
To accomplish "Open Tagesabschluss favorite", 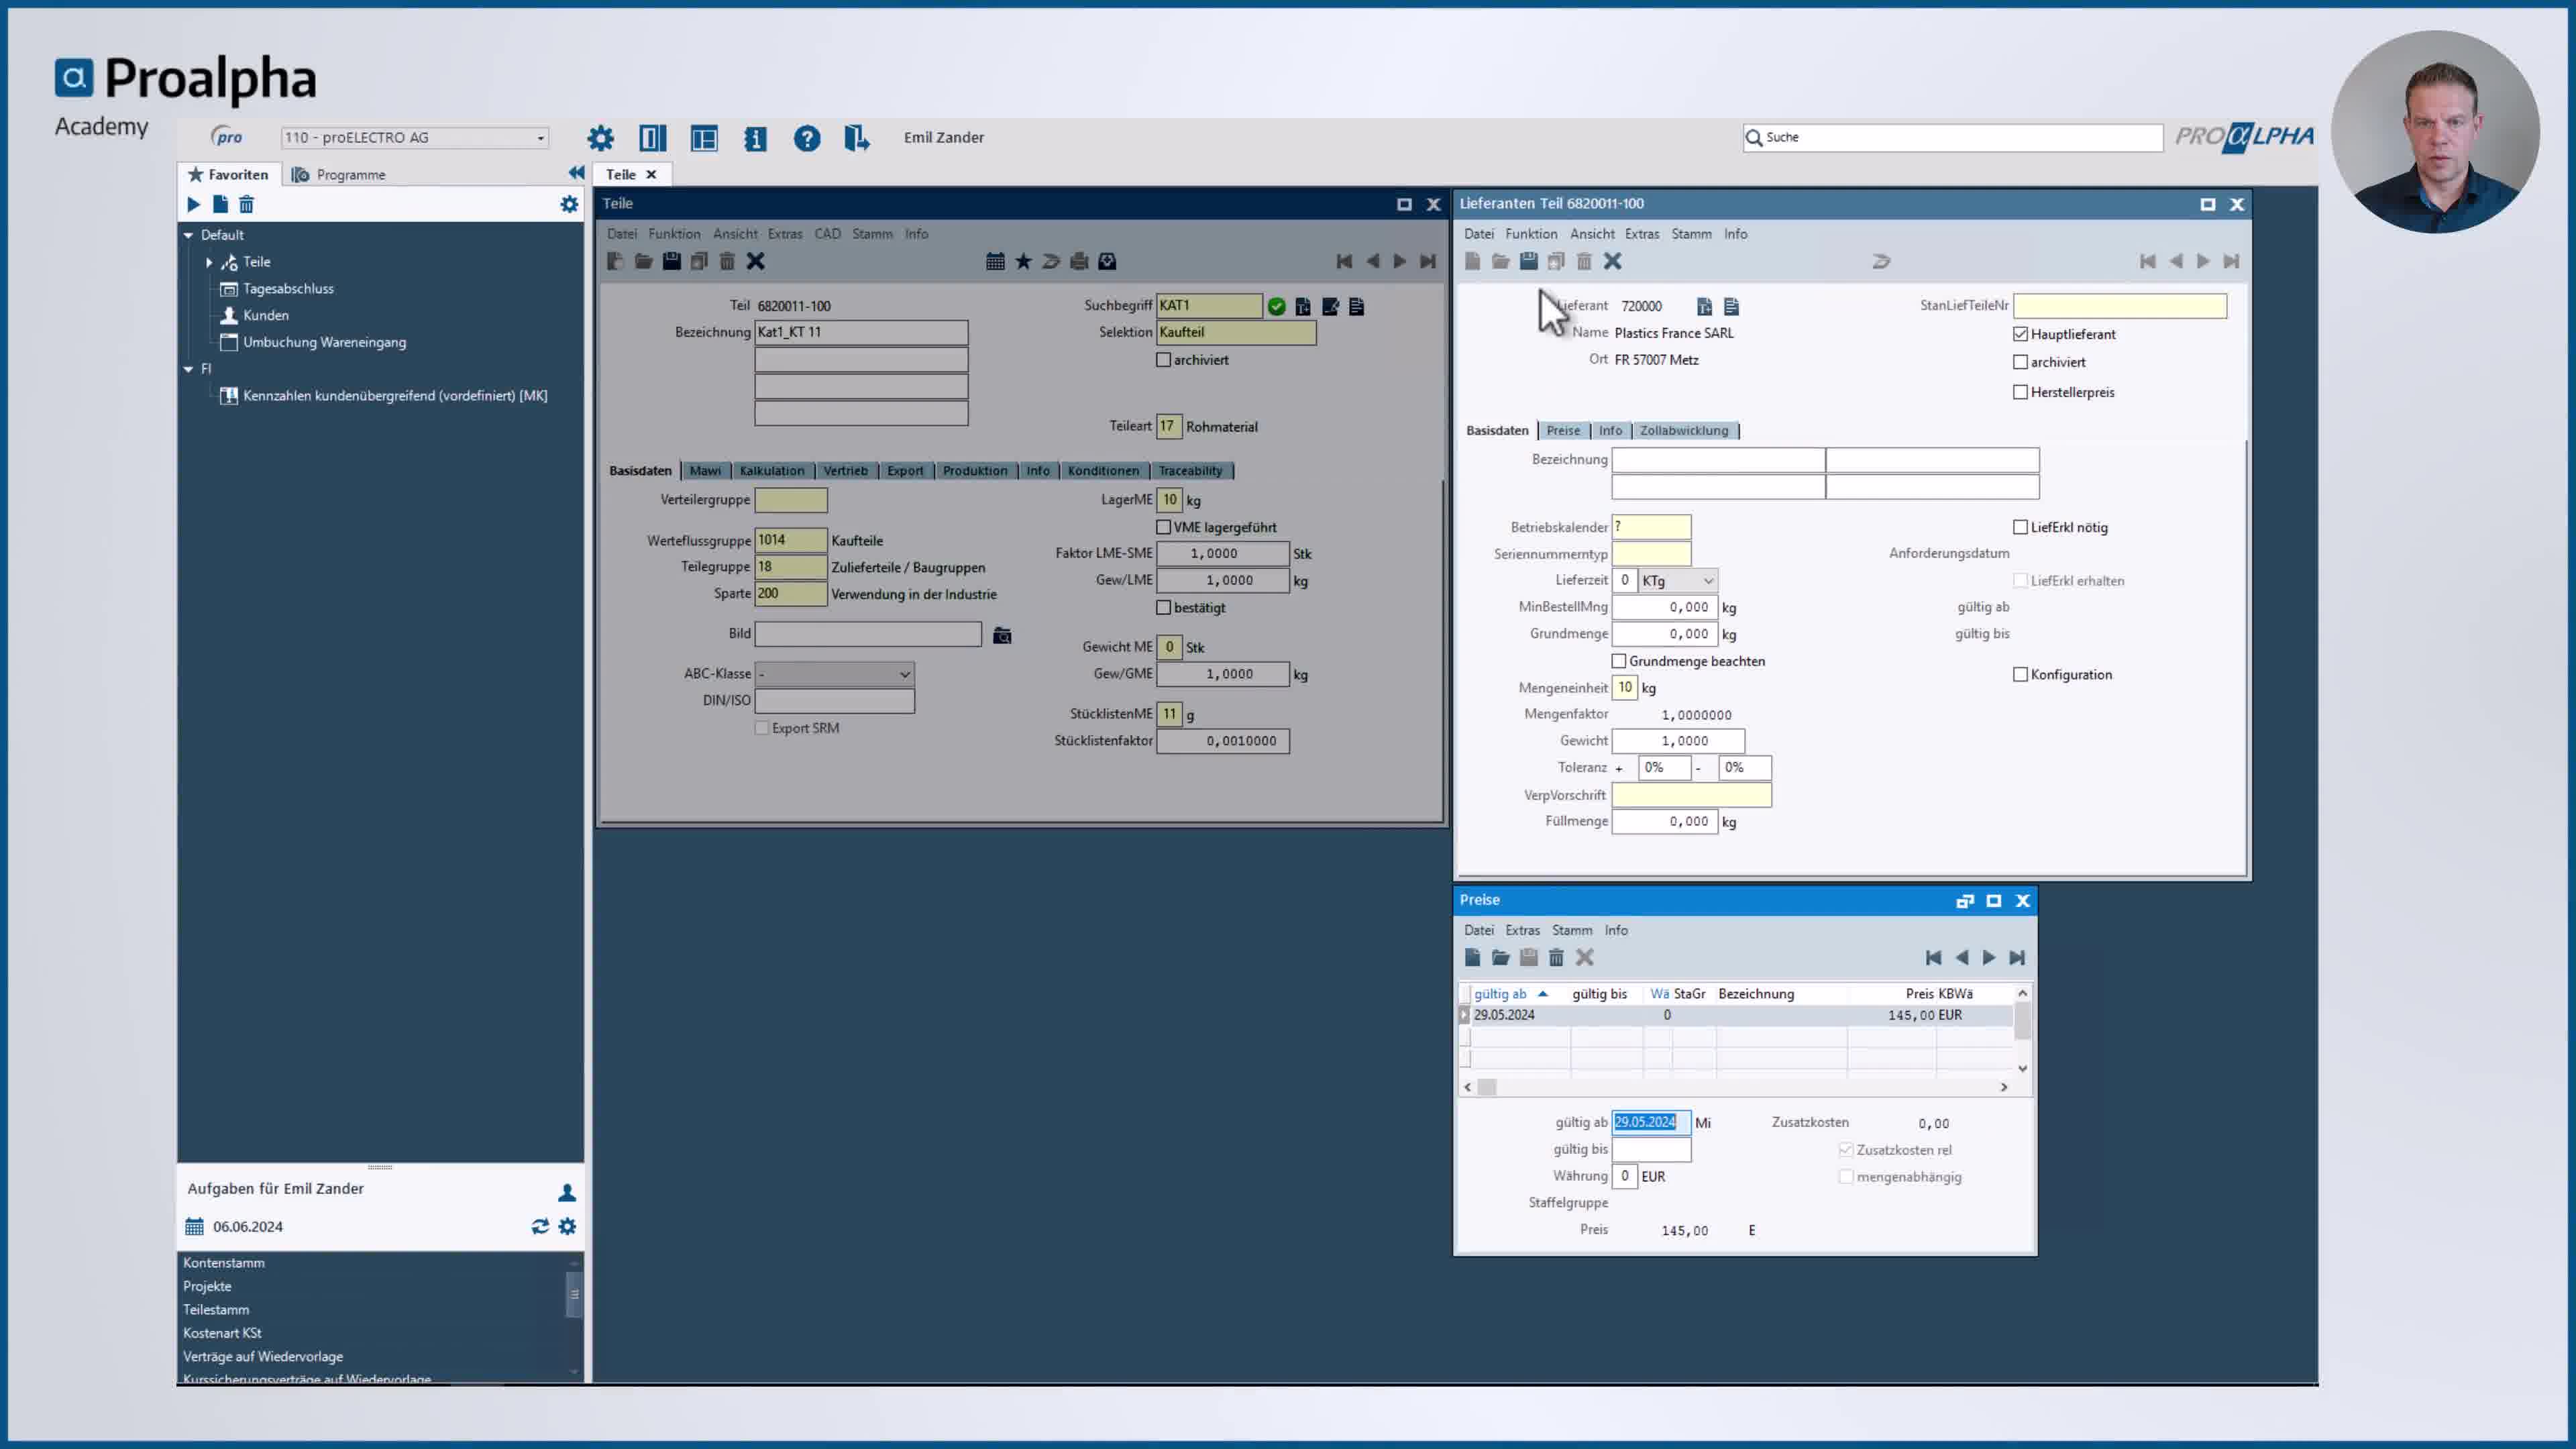I will coord(288,288).
